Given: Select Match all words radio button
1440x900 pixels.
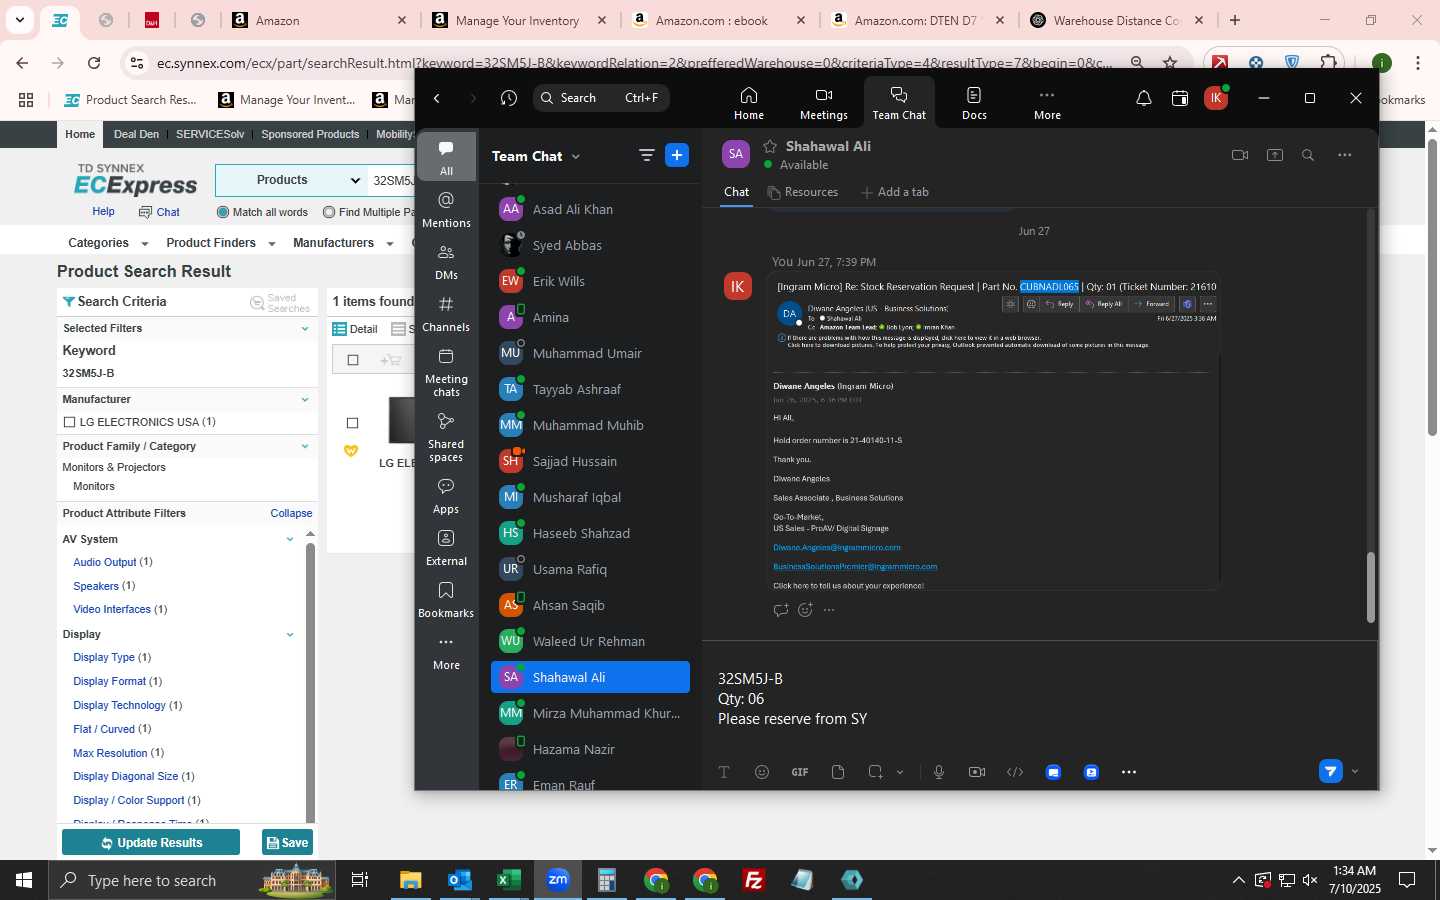Looking at the screenshot, I should [x=223, y=212].
